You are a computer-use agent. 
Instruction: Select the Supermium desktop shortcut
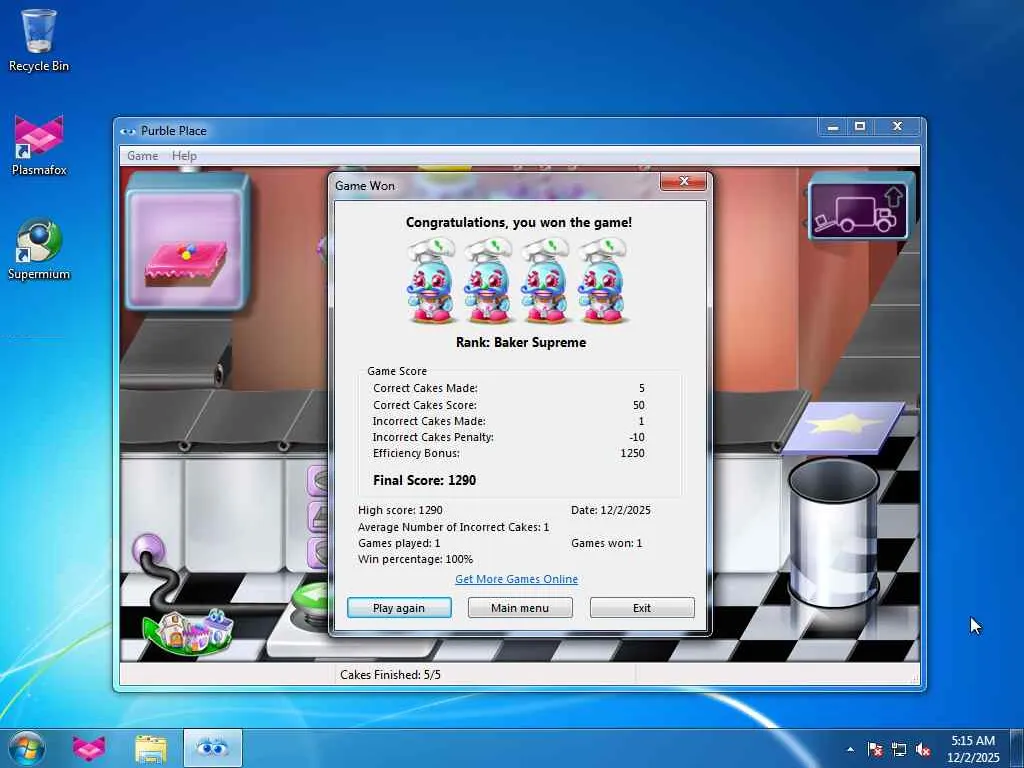39,249
